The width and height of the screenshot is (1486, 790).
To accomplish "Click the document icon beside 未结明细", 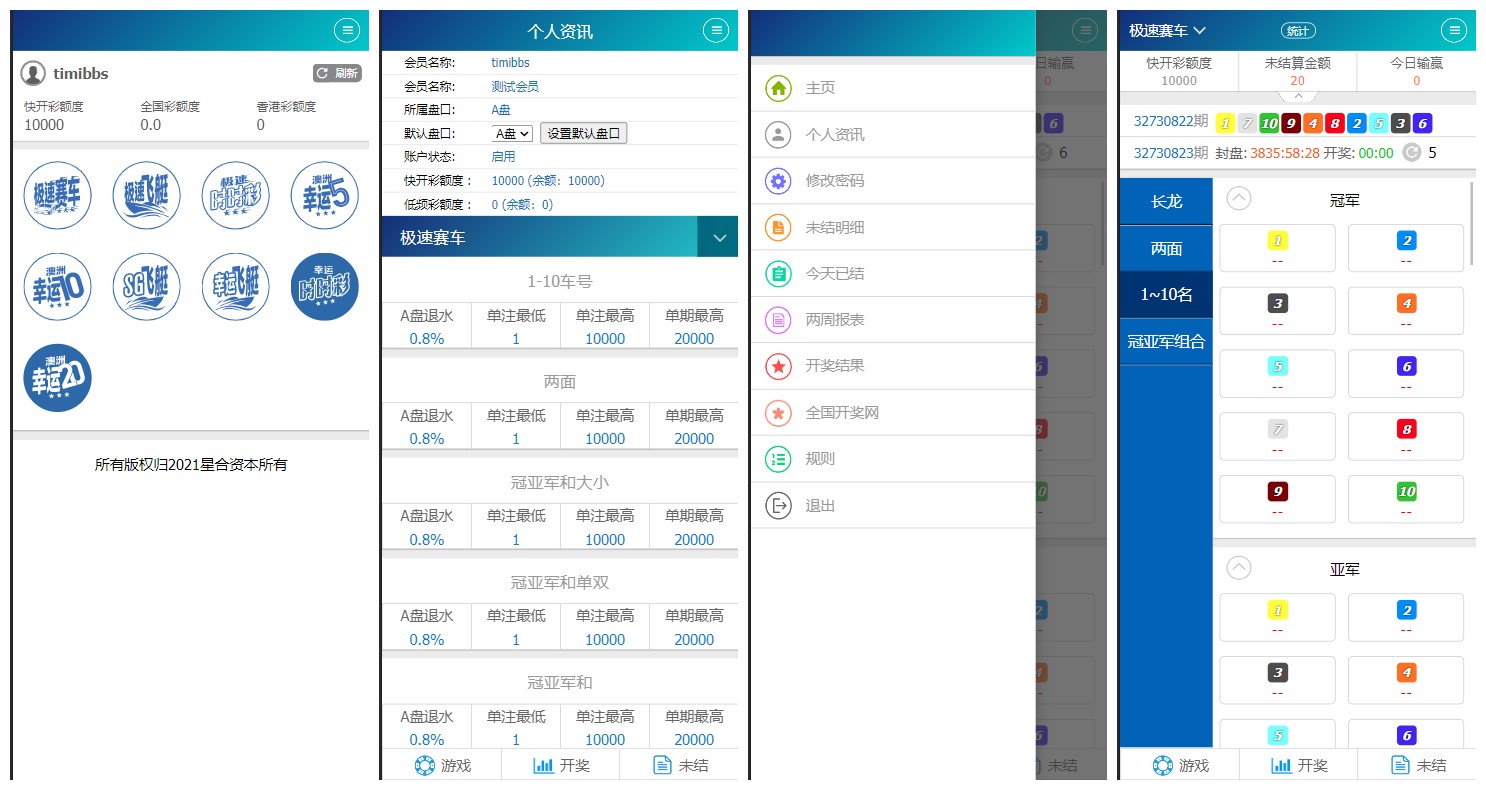I will (778, 227).
